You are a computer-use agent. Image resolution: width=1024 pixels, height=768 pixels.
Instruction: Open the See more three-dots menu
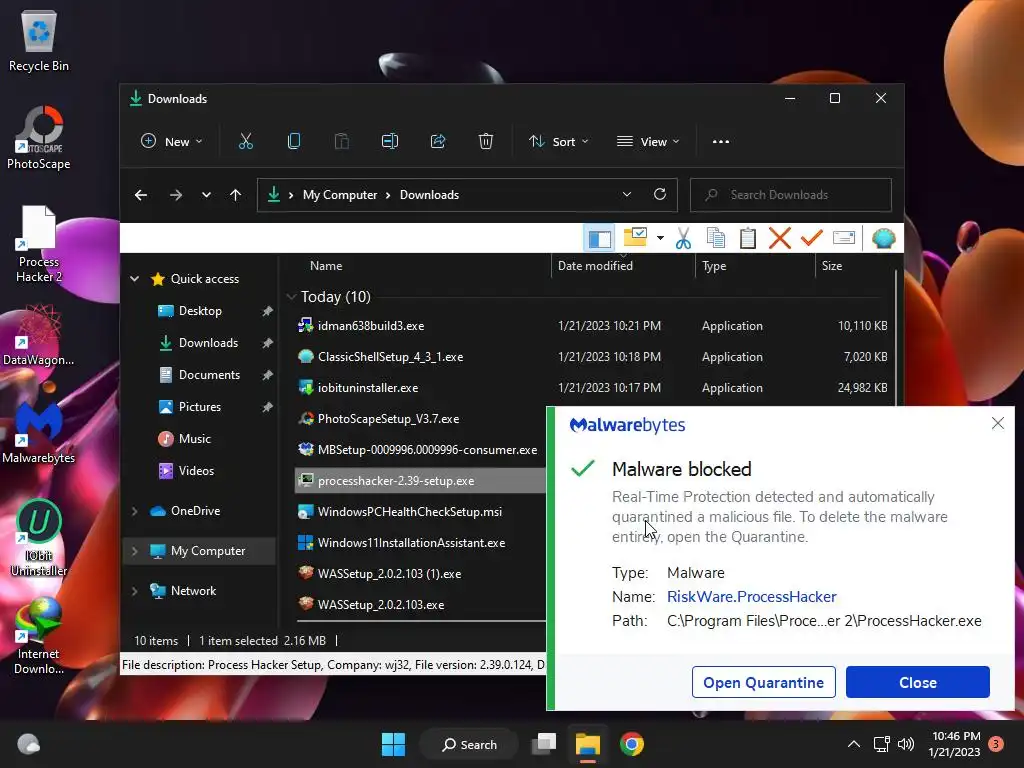click(x=721, y=142)
